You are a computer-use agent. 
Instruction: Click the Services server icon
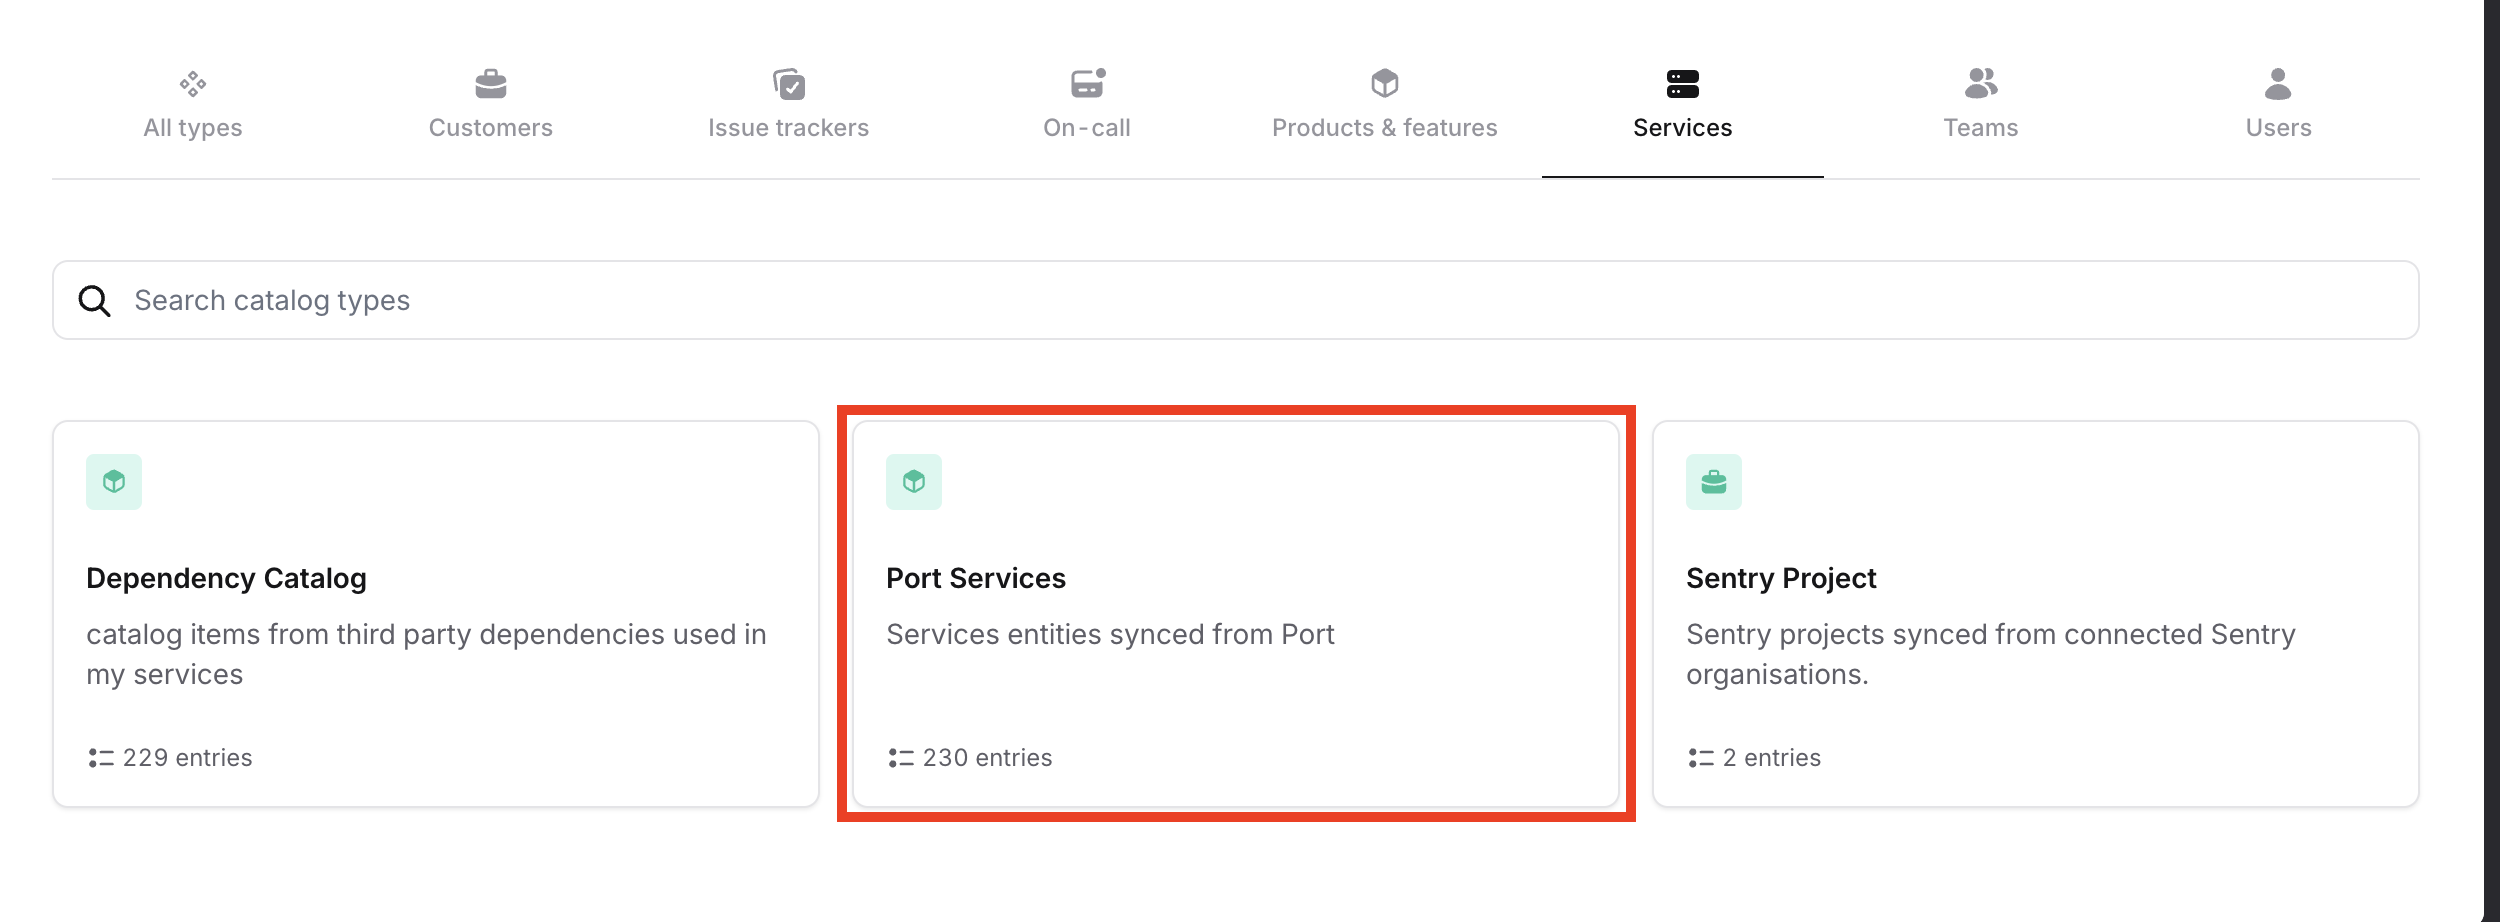pos(1682,84)
